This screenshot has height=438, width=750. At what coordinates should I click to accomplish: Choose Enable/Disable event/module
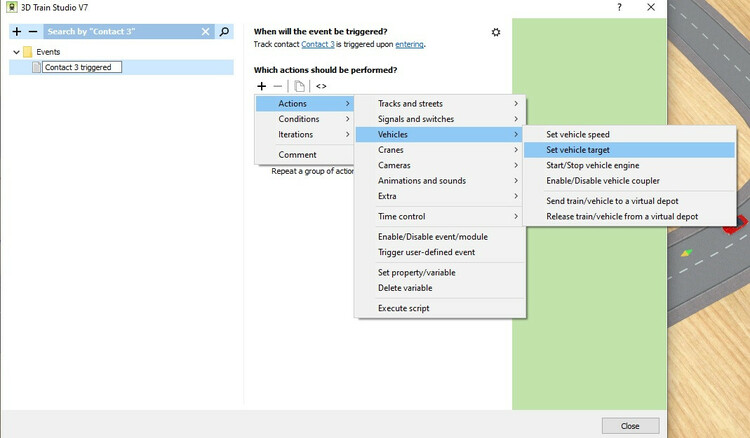[440, 237]
